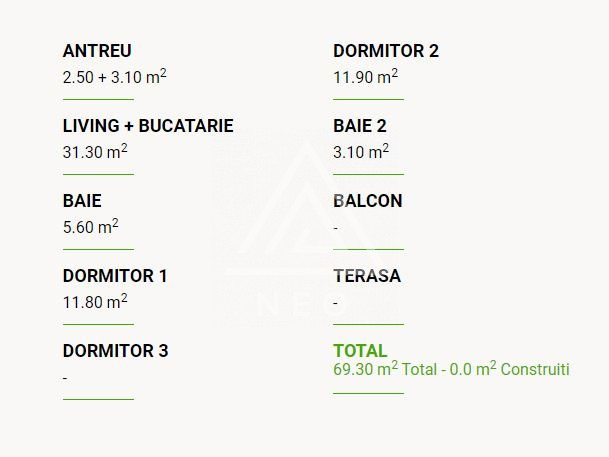Select the 5.60 m² bathroom value

click(91, 226)
